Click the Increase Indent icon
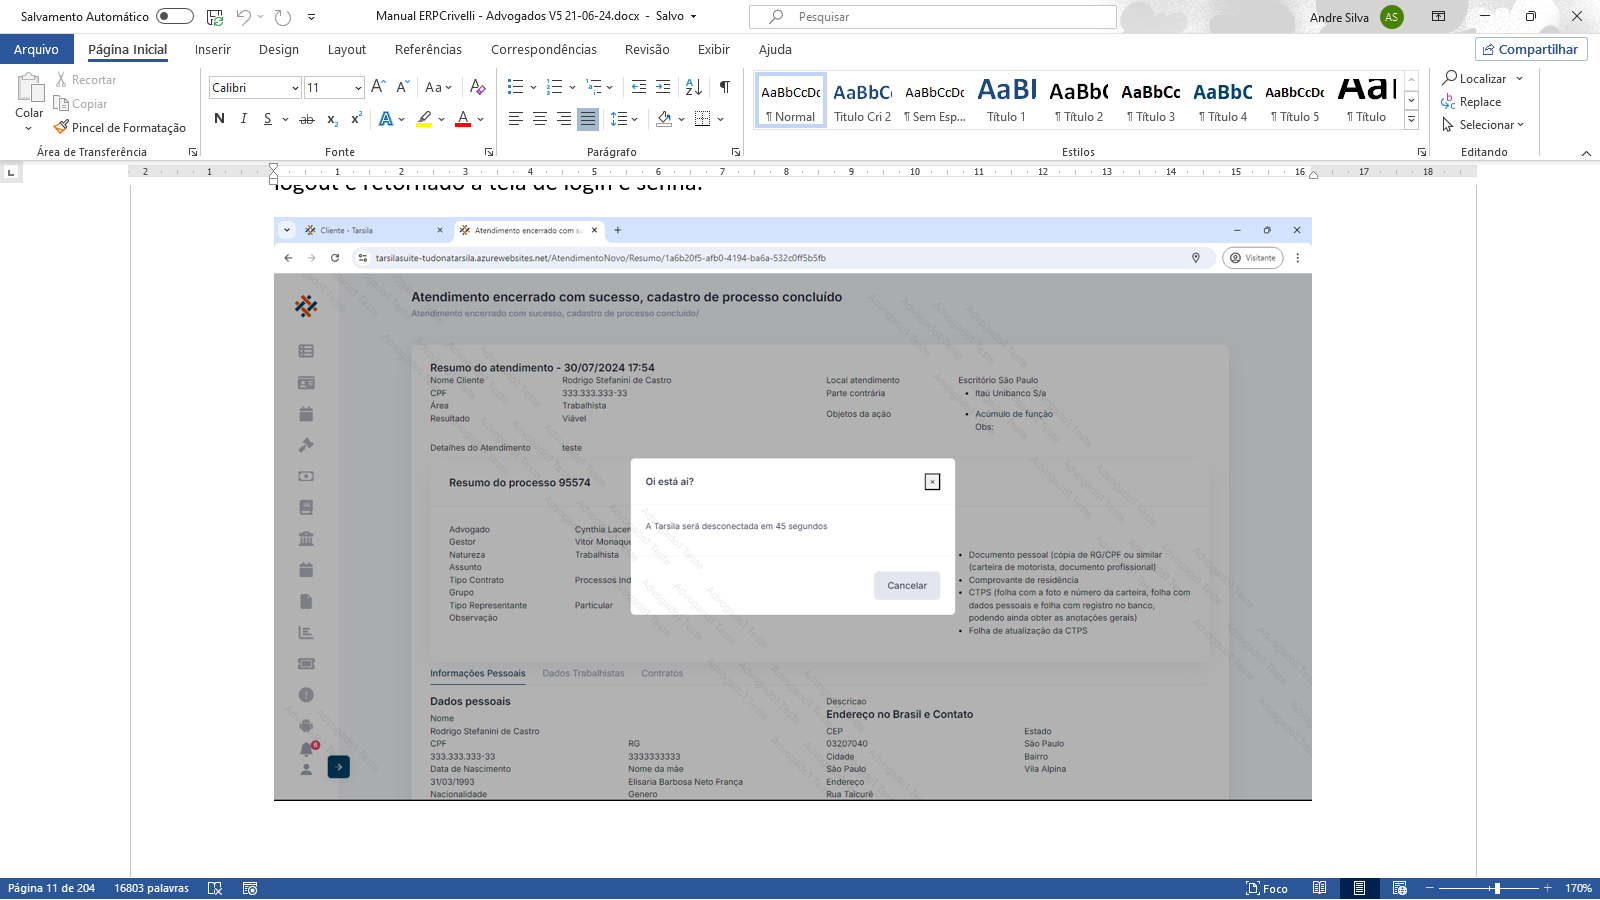The height and width of the screenshot is (900, 1600). (663, 87)
